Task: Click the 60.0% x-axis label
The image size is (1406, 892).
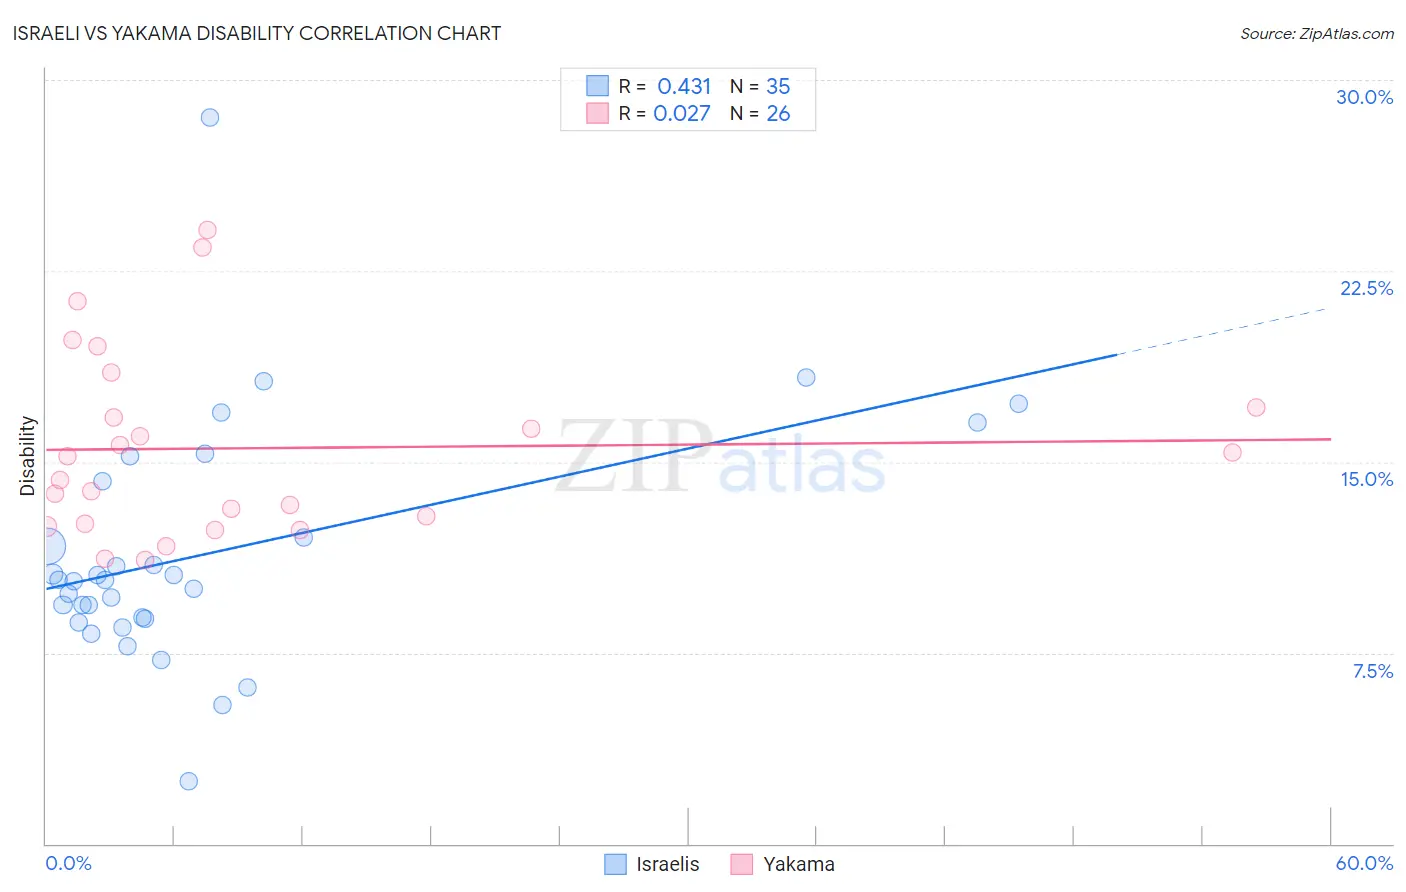Action: [x=1364, y=863]
